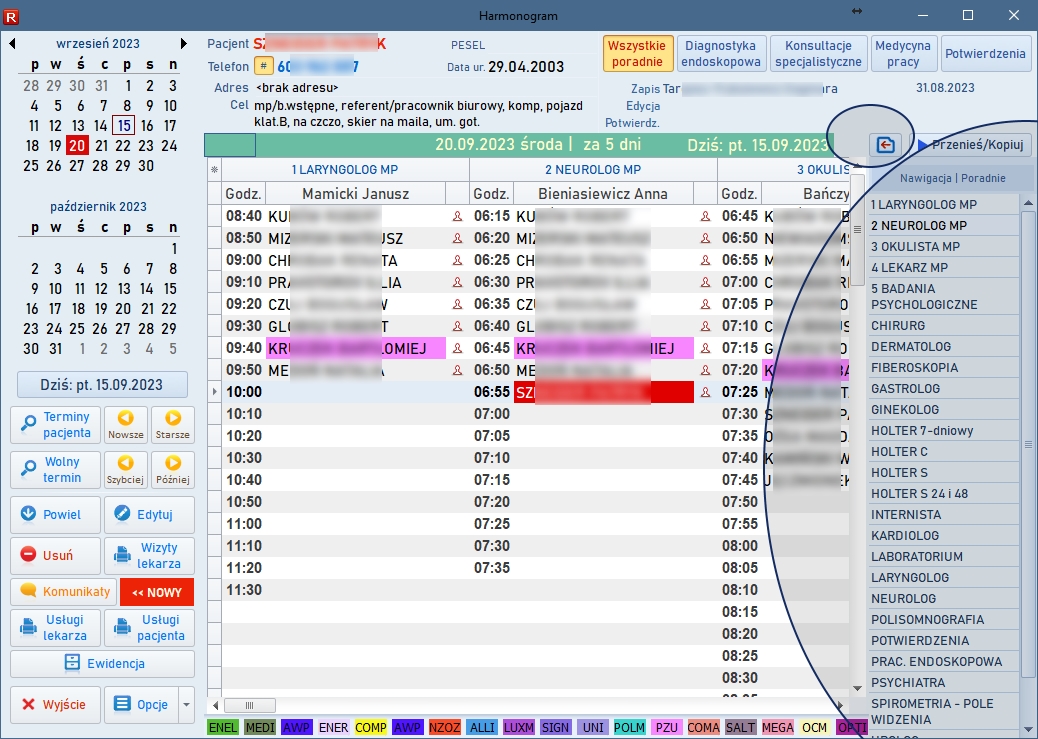Click Nowsze left-arrow button
1038x739 pixels.
pos(126,425)
